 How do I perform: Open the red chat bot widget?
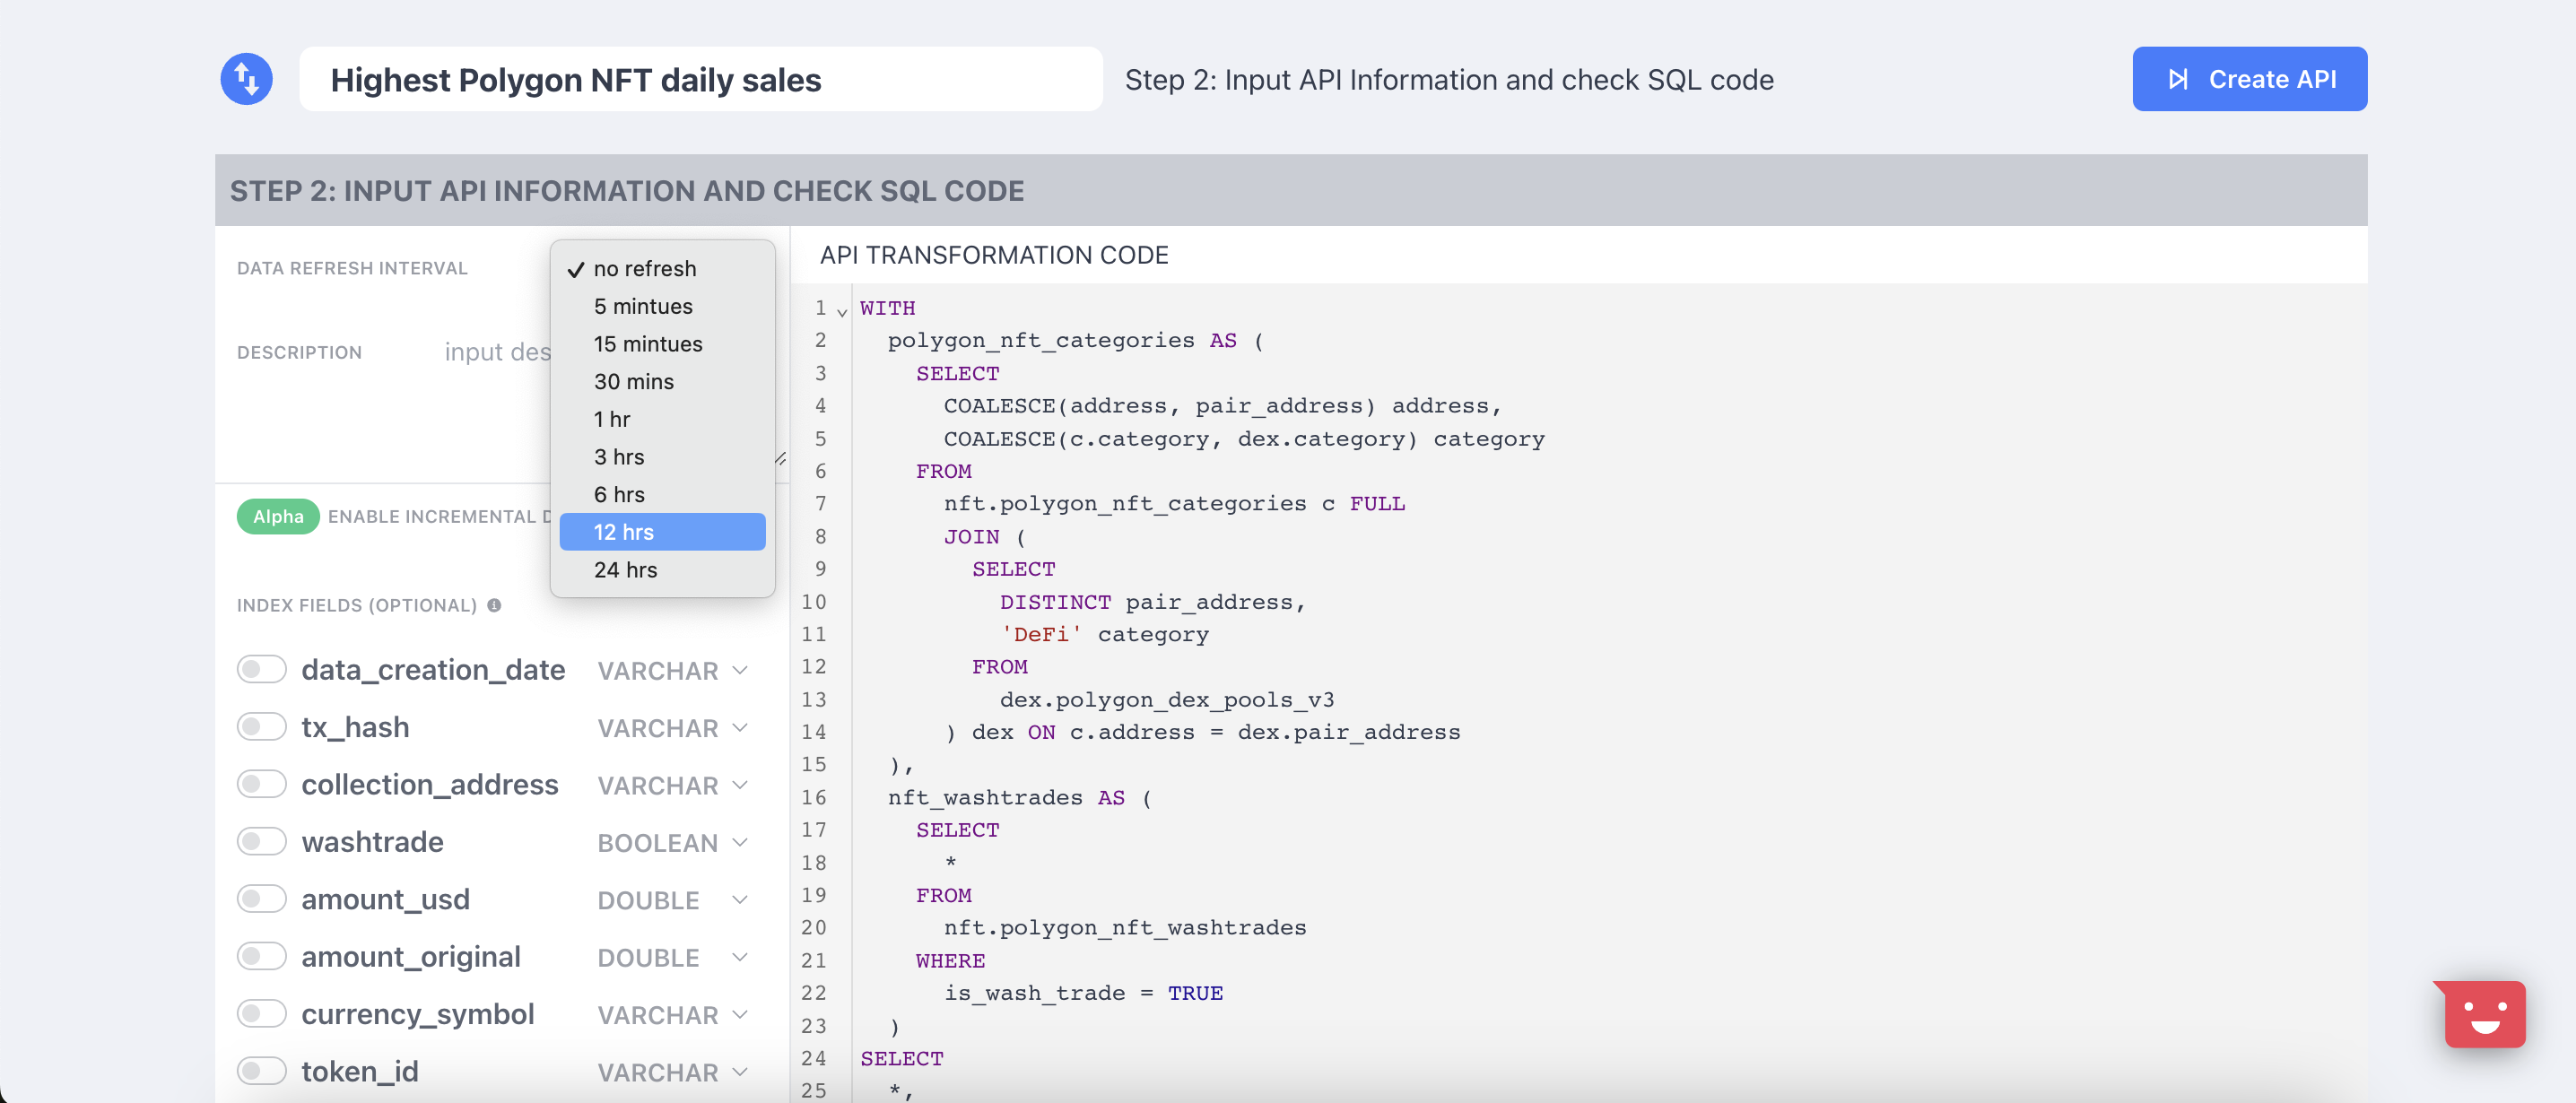coord(2484,1014)
